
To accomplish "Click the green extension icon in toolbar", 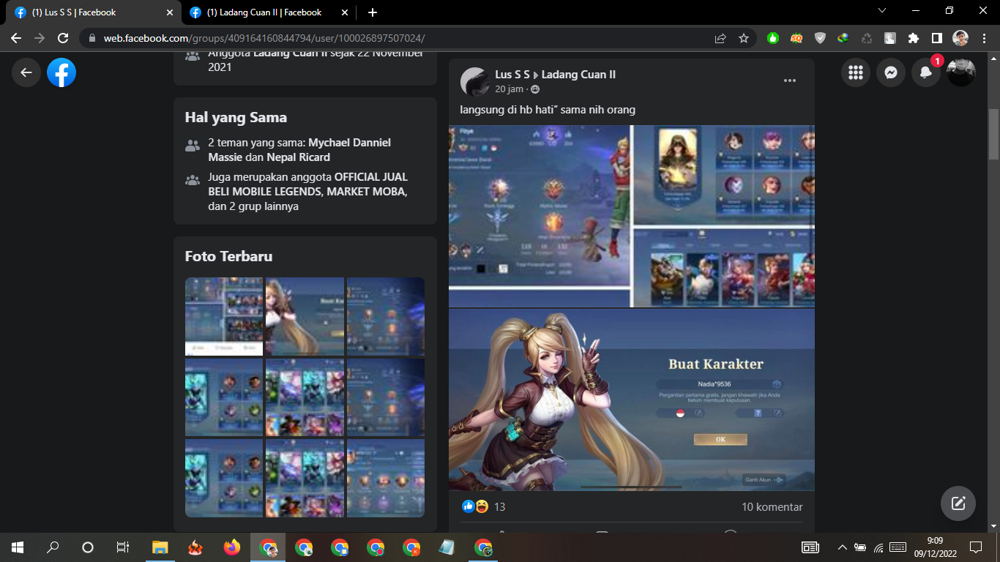I will click(x=772, y=38).
